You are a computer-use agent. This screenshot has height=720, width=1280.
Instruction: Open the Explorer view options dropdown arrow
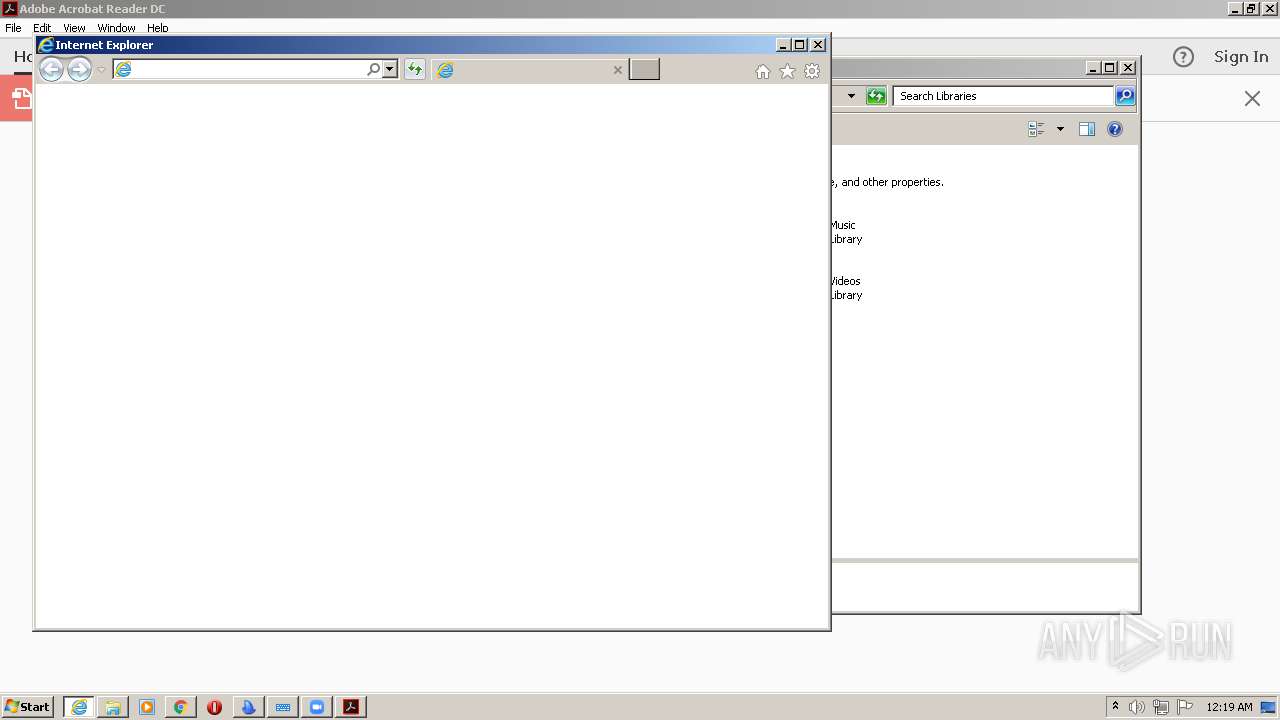point(1060,129)
